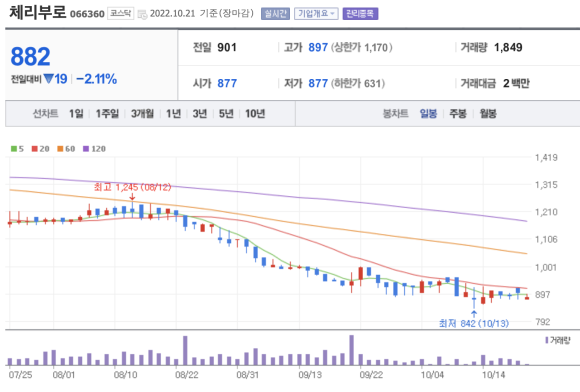
Task: Click the stock code 066360
Action: tap(87, 14)
